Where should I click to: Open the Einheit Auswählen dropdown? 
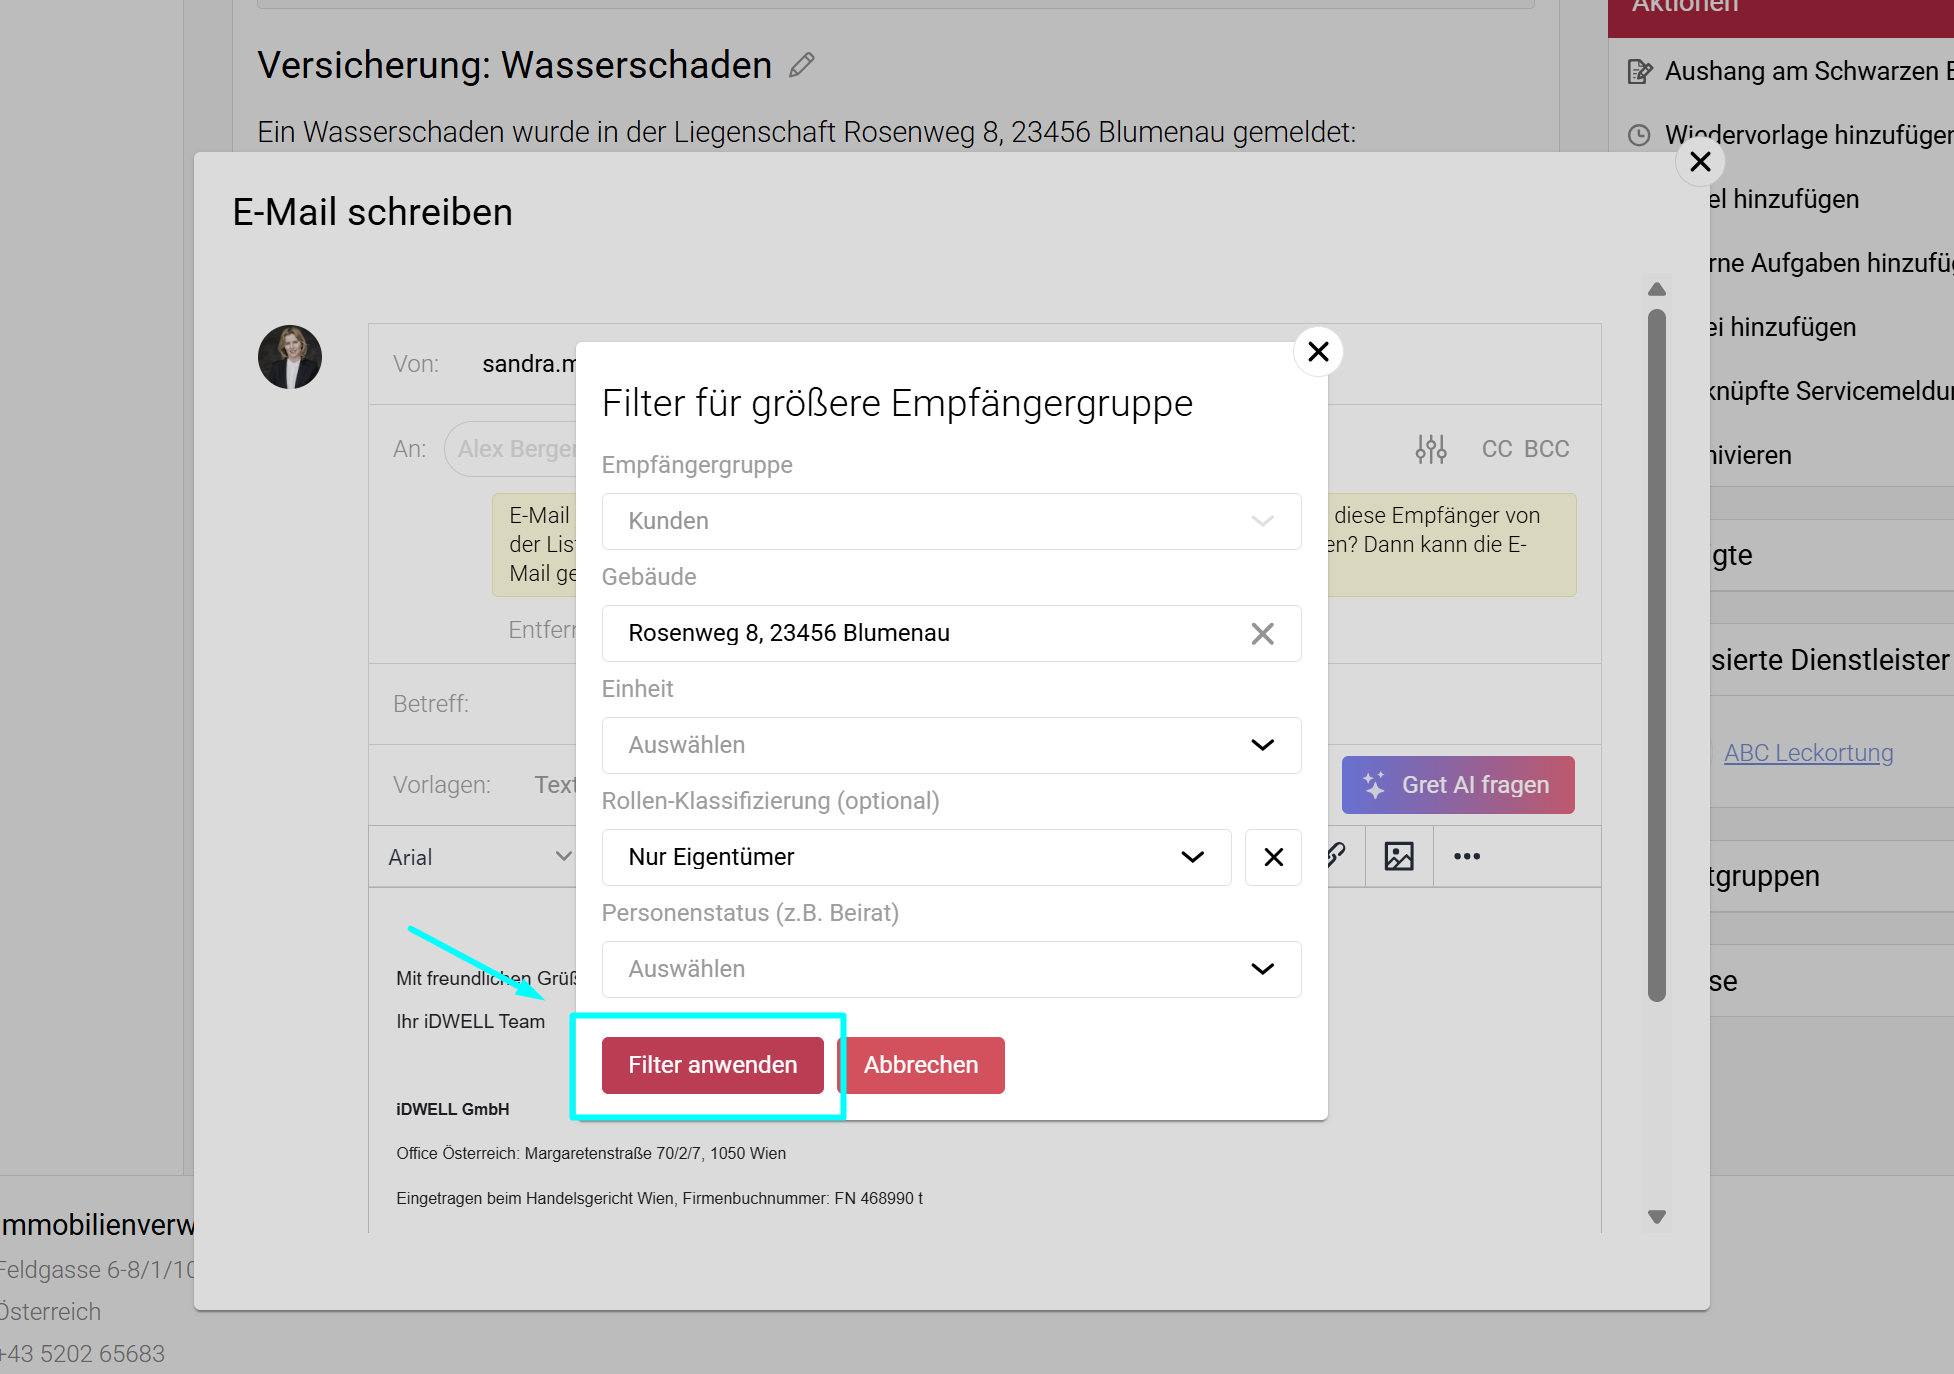pos(951,745)
